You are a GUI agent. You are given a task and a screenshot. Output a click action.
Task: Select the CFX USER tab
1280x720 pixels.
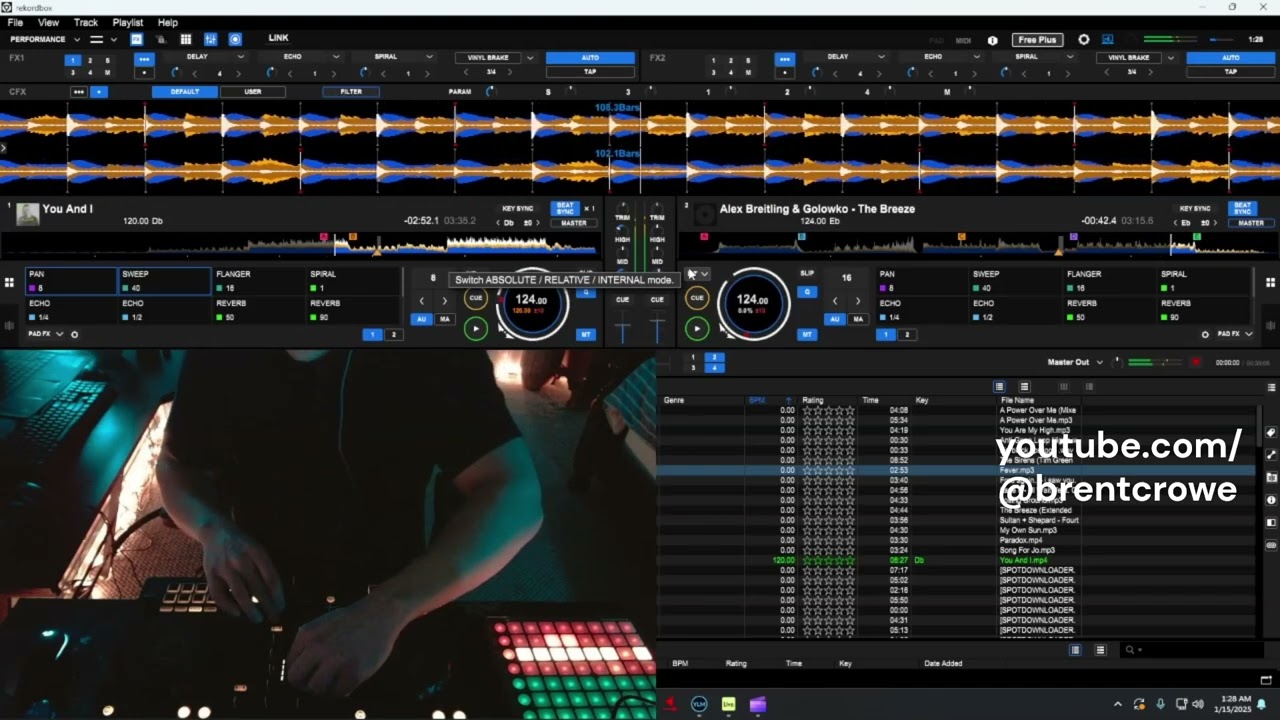click(x=253, y=92)
